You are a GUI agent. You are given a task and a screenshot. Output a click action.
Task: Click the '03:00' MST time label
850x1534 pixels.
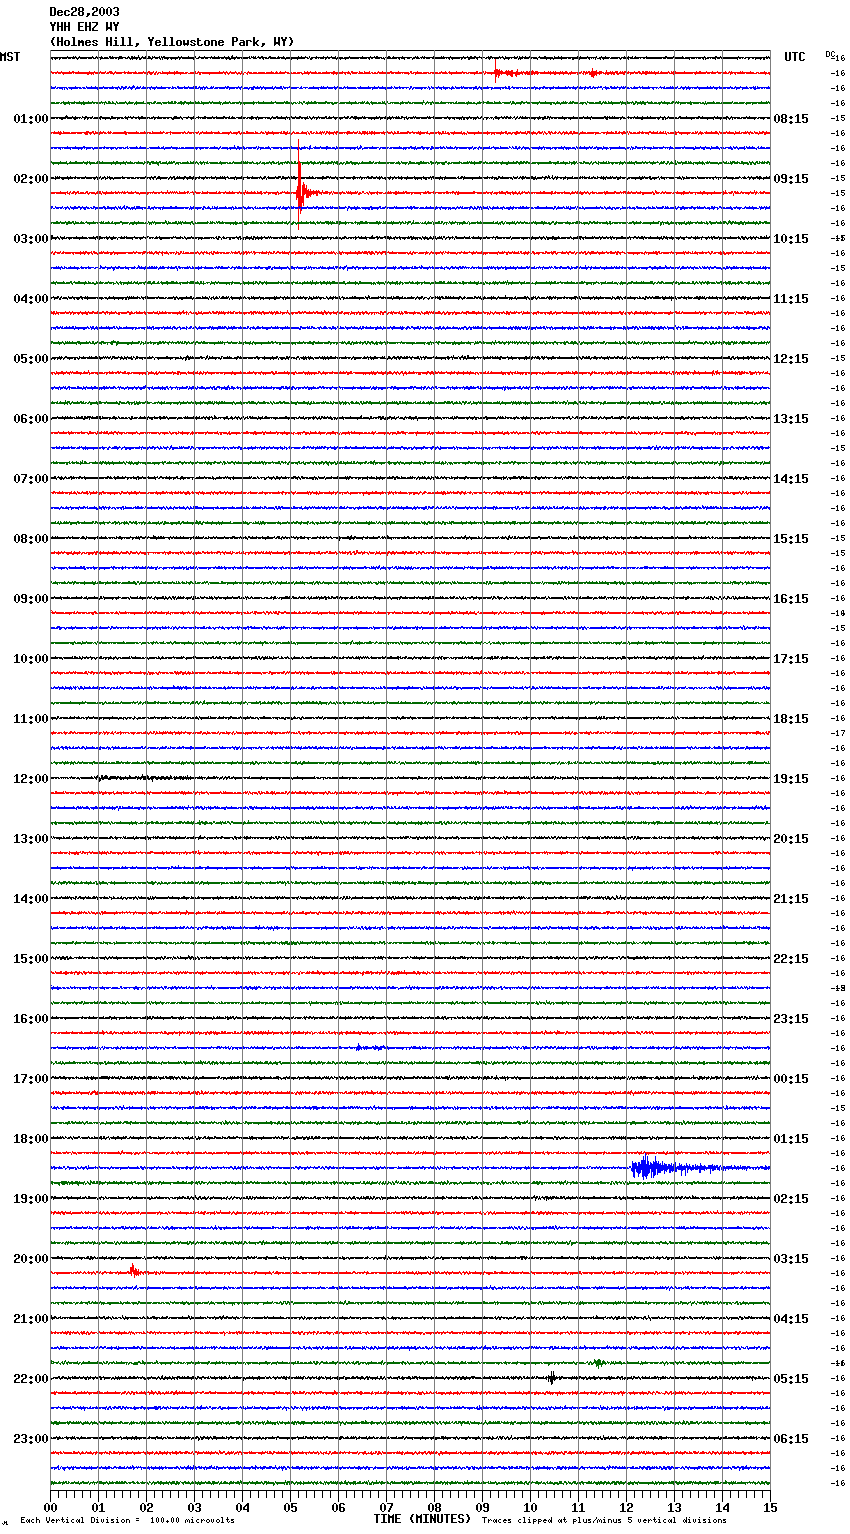tap(31, 239)
